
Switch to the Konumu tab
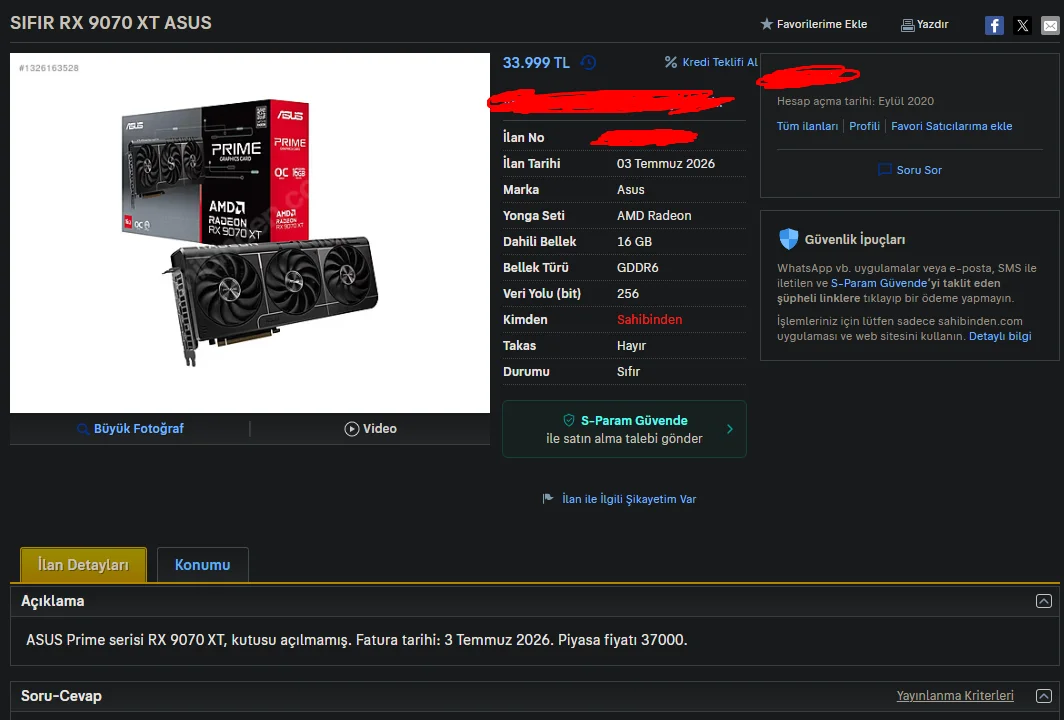click(202, 565)
